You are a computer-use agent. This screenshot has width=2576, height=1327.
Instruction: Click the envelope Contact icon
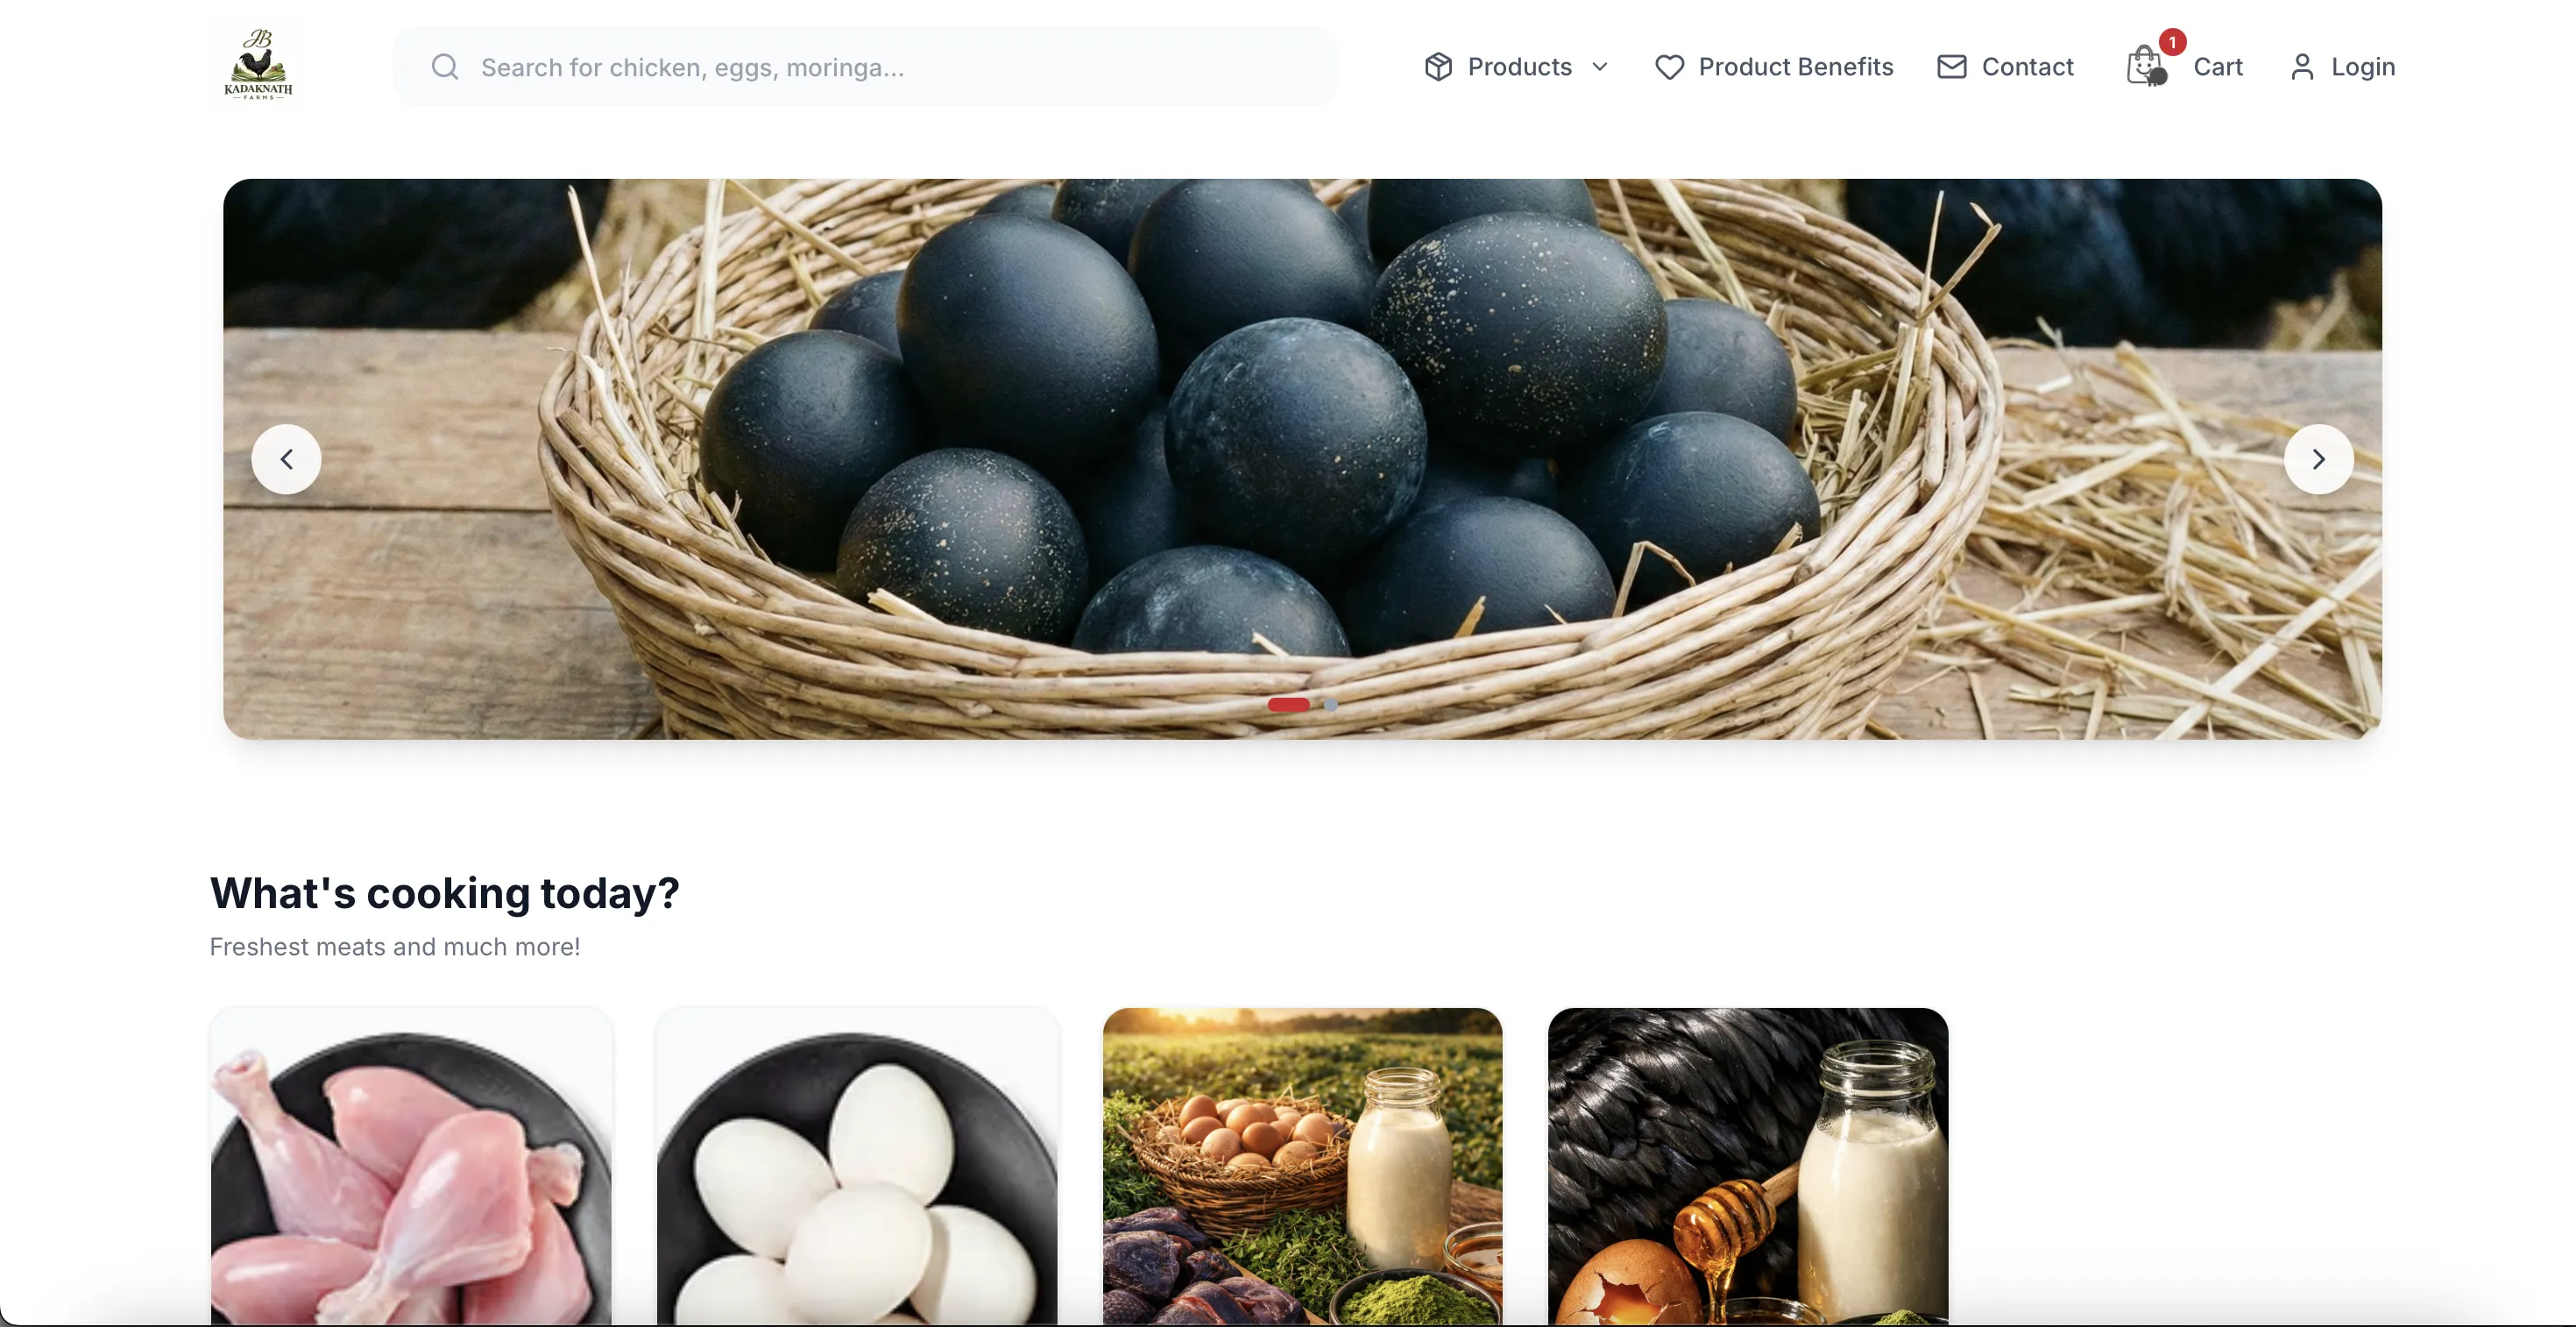(1951, 67)
